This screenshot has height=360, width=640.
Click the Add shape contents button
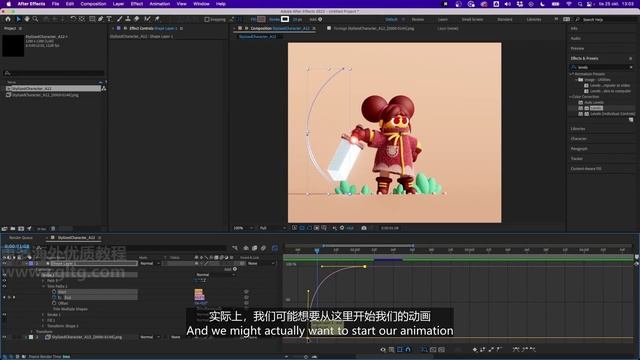click(x=235, y=269)
